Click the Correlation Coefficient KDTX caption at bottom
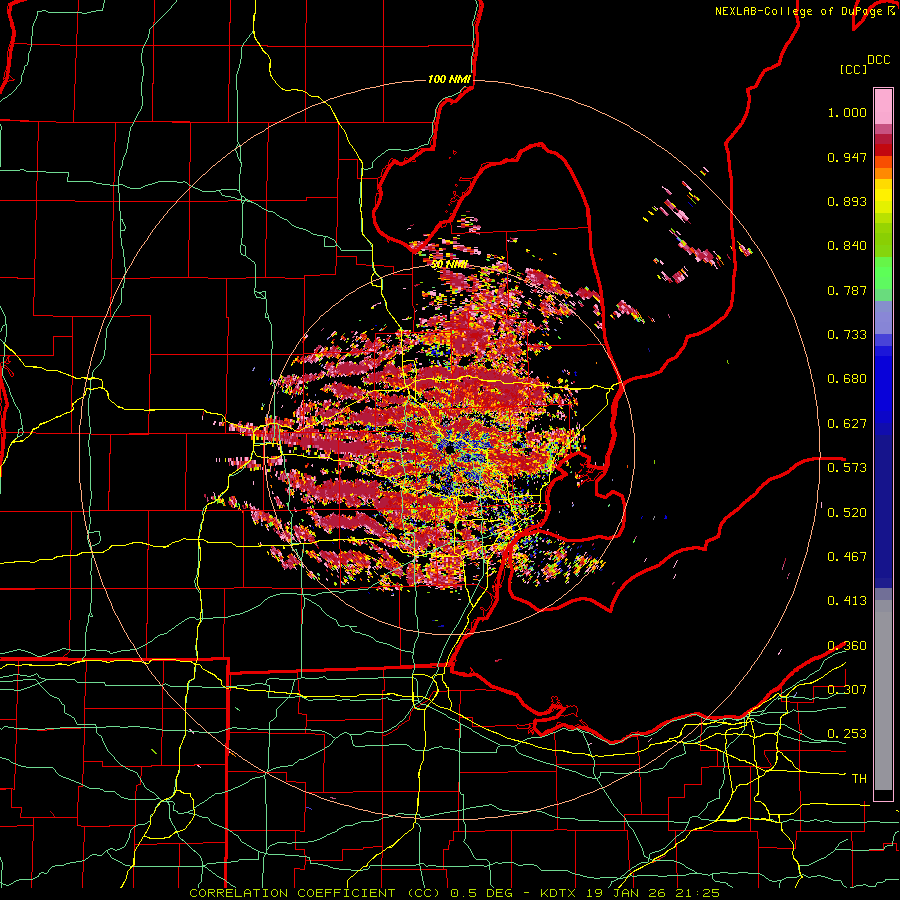The width and height of the screenshot is (900, 900). (x=454, y=893)
